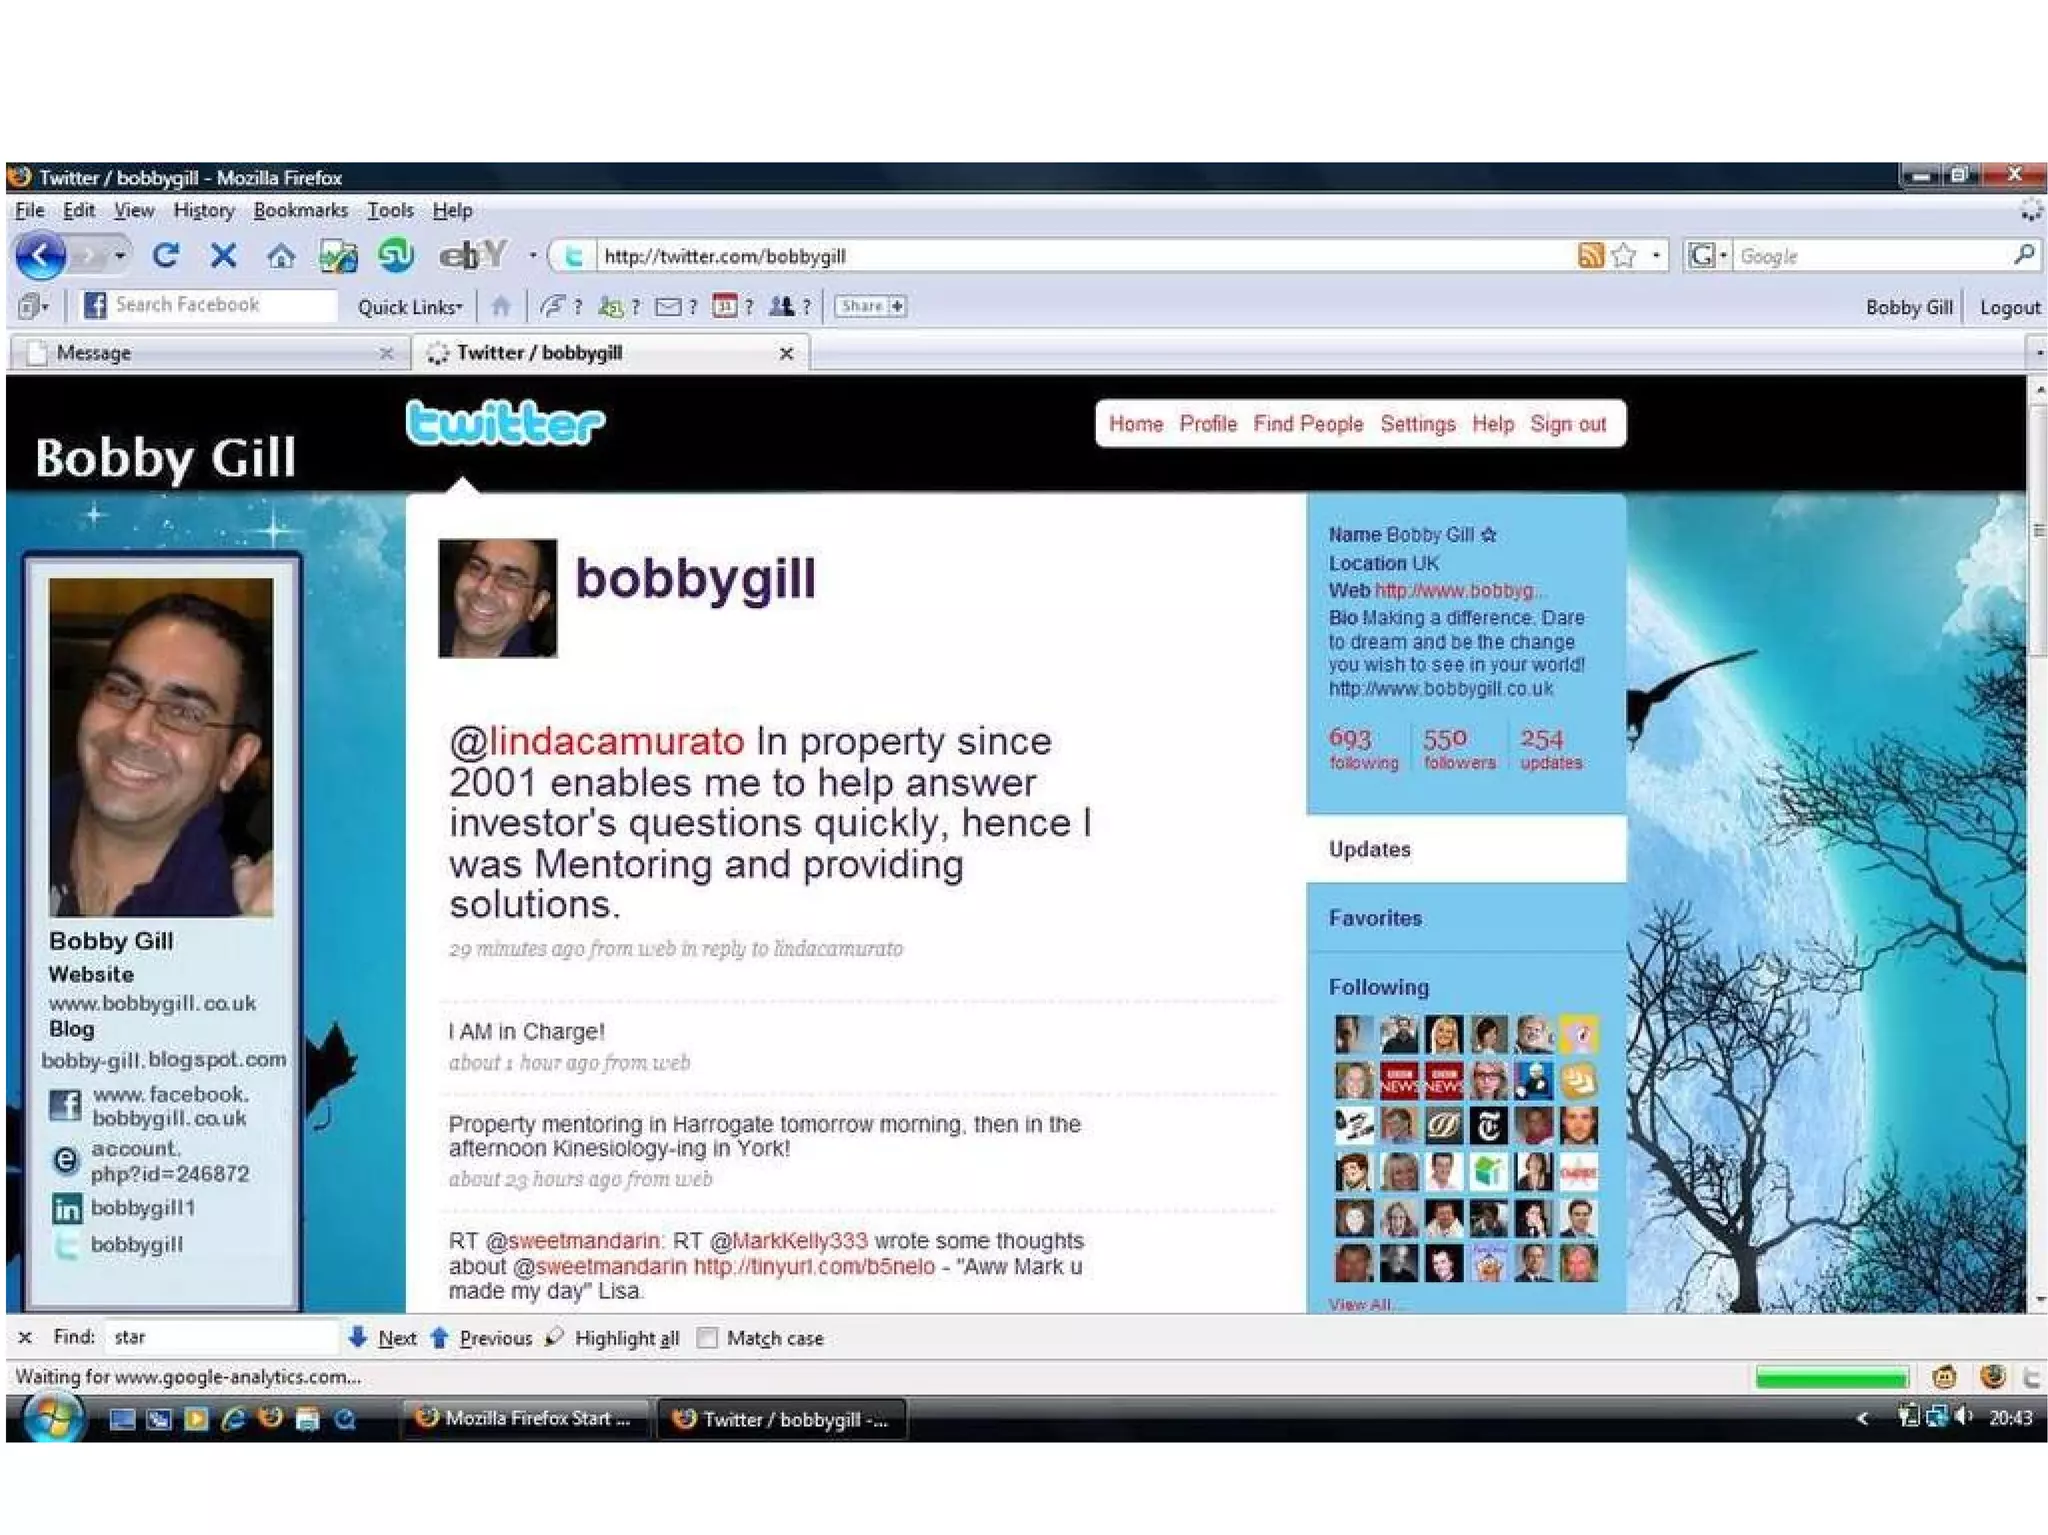Go to the Firefox Home icon
This screenshot has width=2048, height=1535.
click(x=281, y=257)
